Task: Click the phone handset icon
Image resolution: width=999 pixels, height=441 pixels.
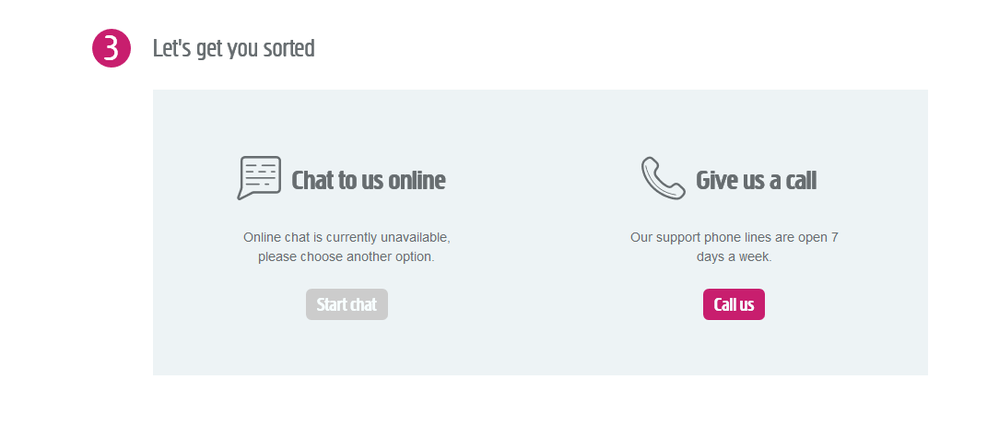Action: coord(663,178)
